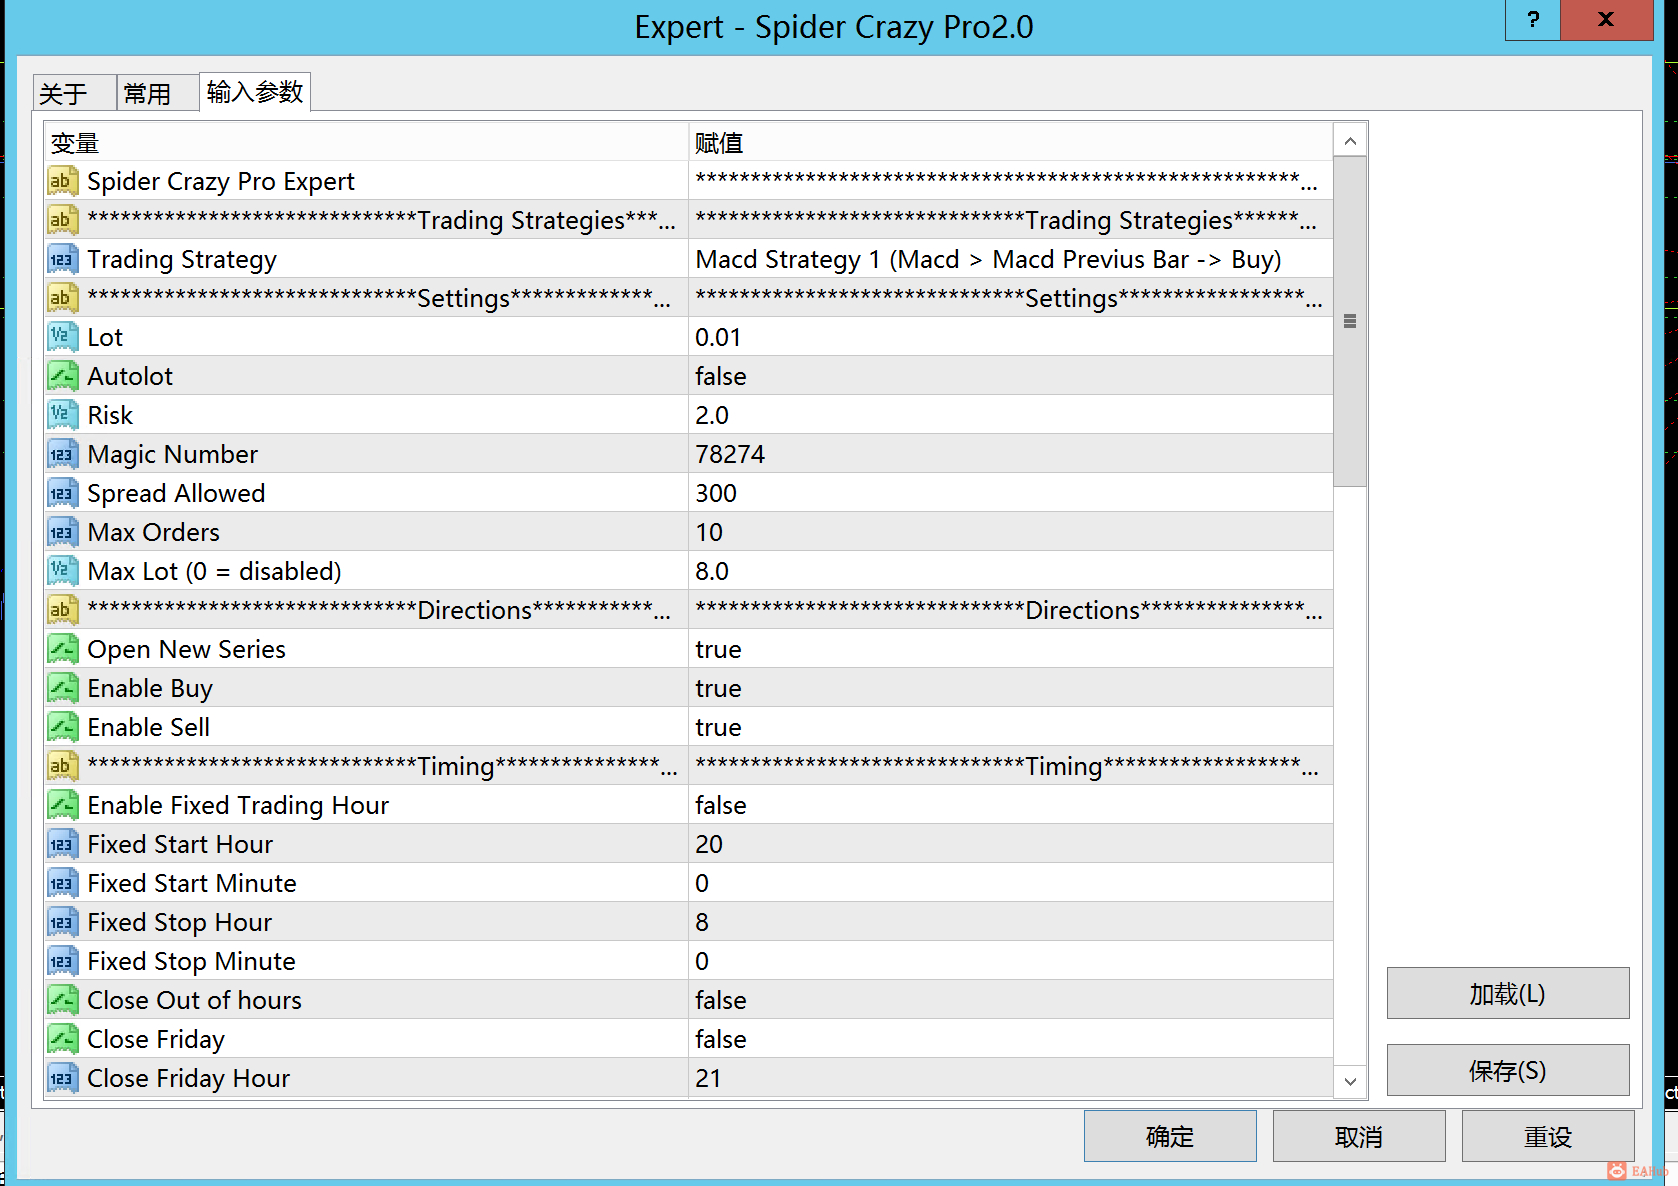Click the boolean icon beside Close Friday
Screen dimensions: 1678x1186
click(62, 1039)
